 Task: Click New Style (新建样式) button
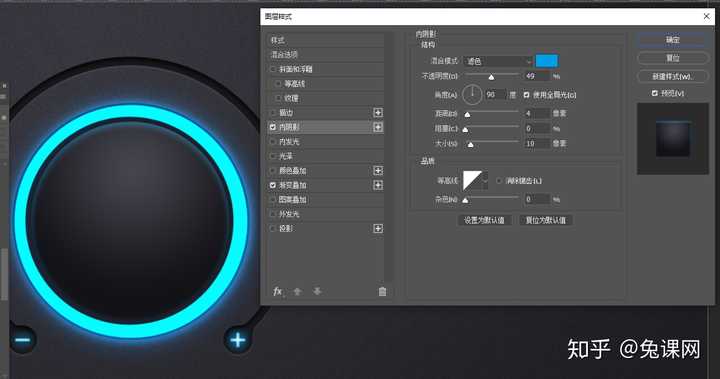point(673,76)
